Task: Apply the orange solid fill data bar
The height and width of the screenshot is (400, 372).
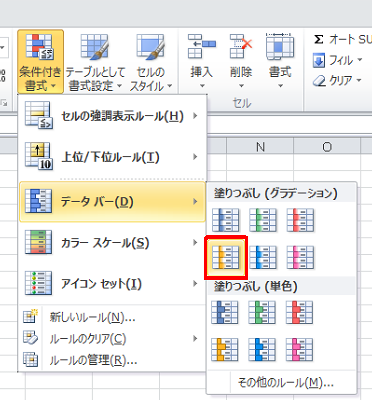Action: [x=225, y=350]
